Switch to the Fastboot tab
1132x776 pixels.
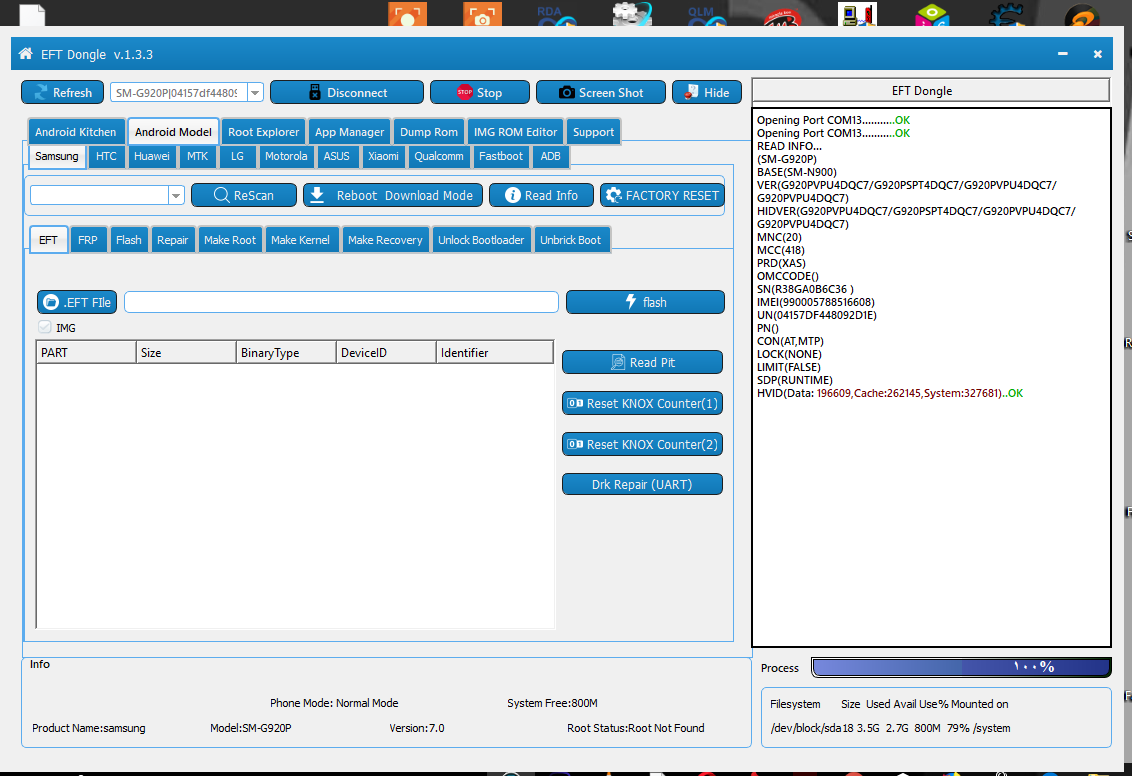pos(501,156)
